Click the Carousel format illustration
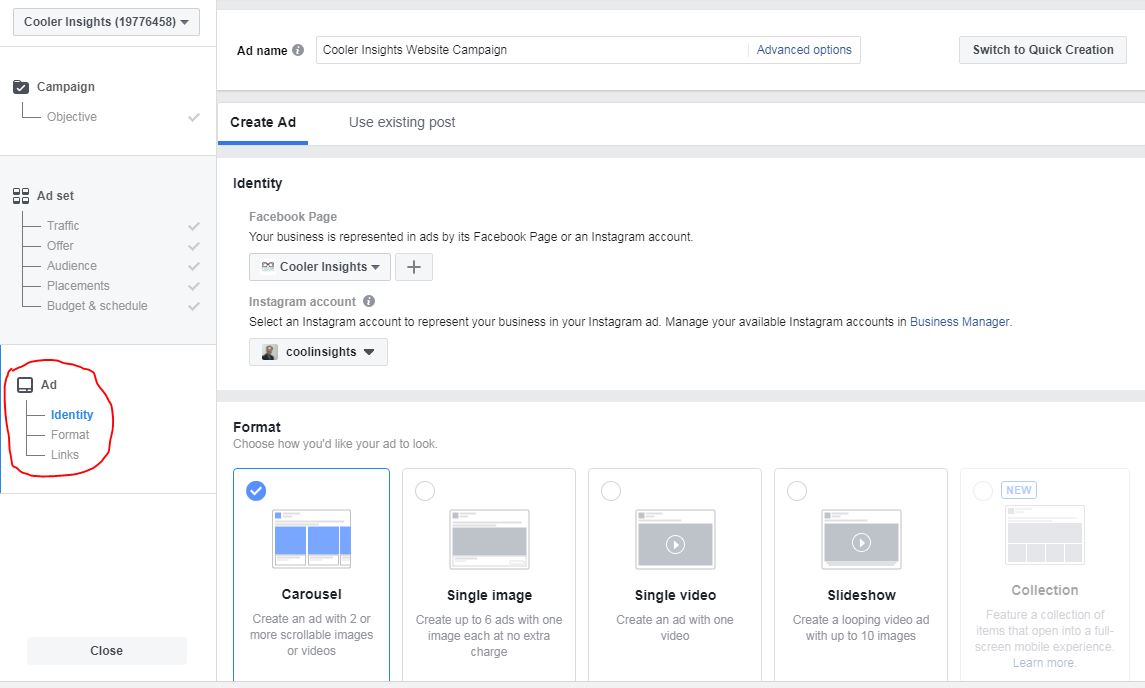1145x688 pixels. (311, 539)
